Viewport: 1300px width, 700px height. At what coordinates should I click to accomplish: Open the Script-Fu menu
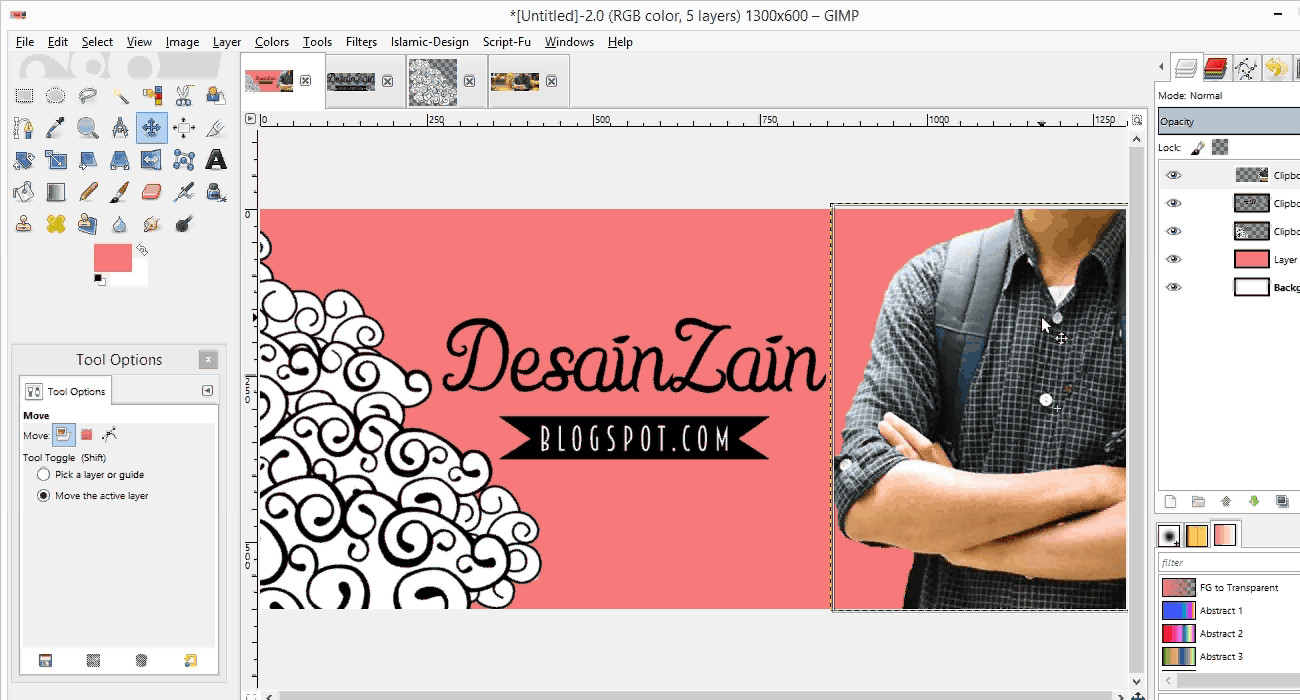coord(507,42)
